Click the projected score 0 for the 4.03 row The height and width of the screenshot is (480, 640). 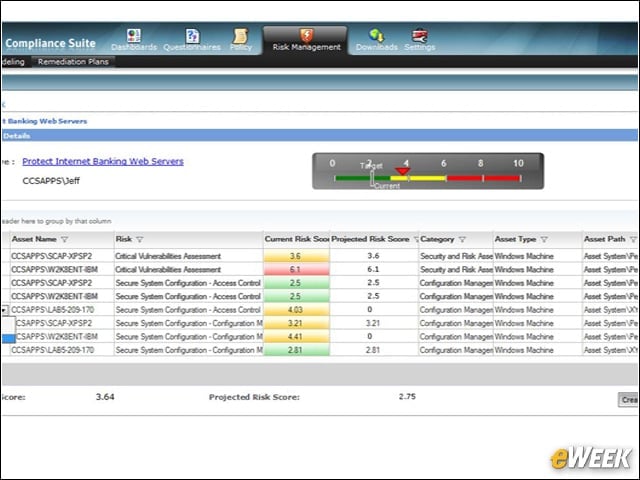(x=373, y=310)
